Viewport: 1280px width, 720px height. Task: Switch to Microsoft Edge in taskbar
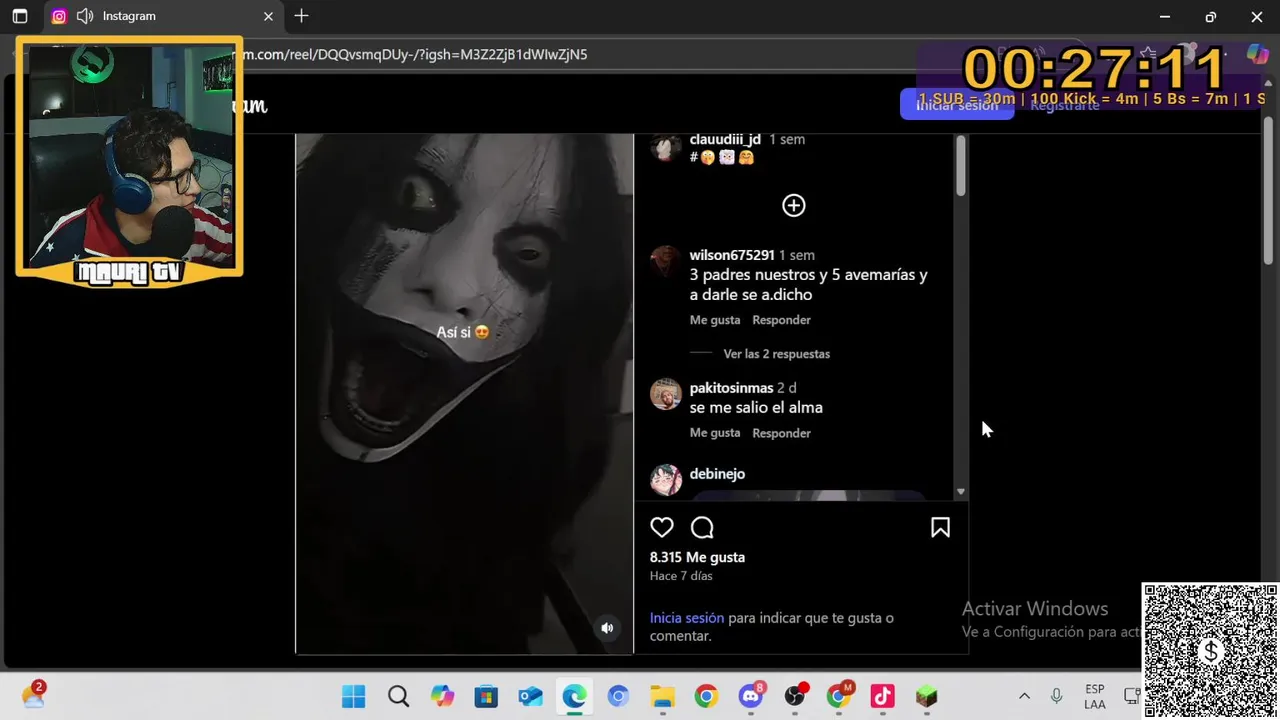coord(574,697)
